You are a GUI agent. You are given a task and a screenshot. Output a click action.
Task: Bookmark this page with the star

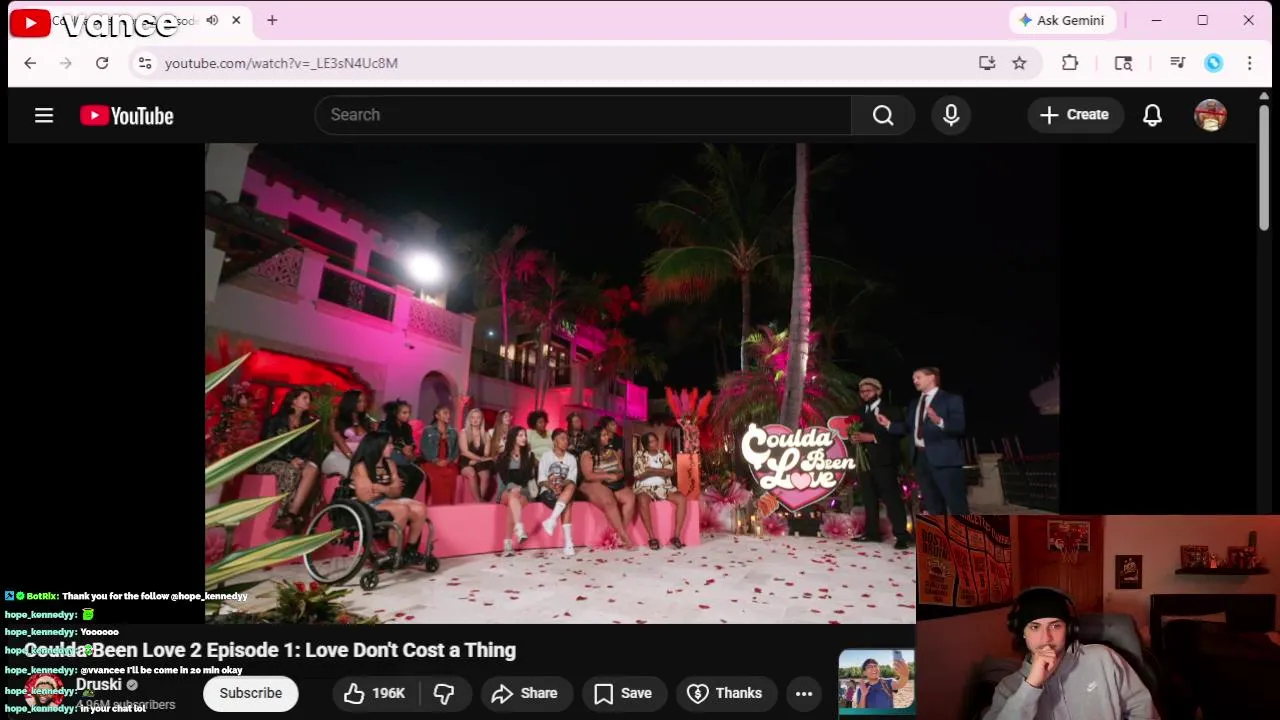(x=1019, y=63)
